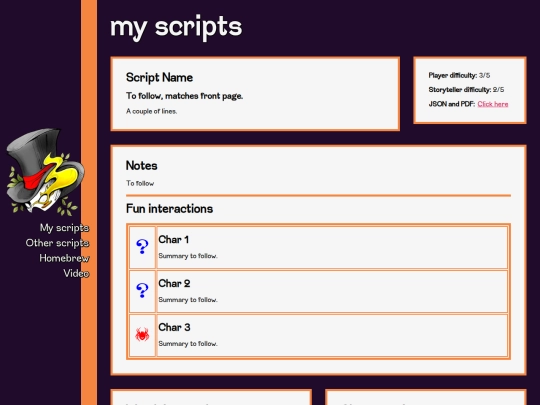Navigate to the Video page
The width and height of the screenshot is (540, 405).
pyautogui.click(x=76, y=273)
